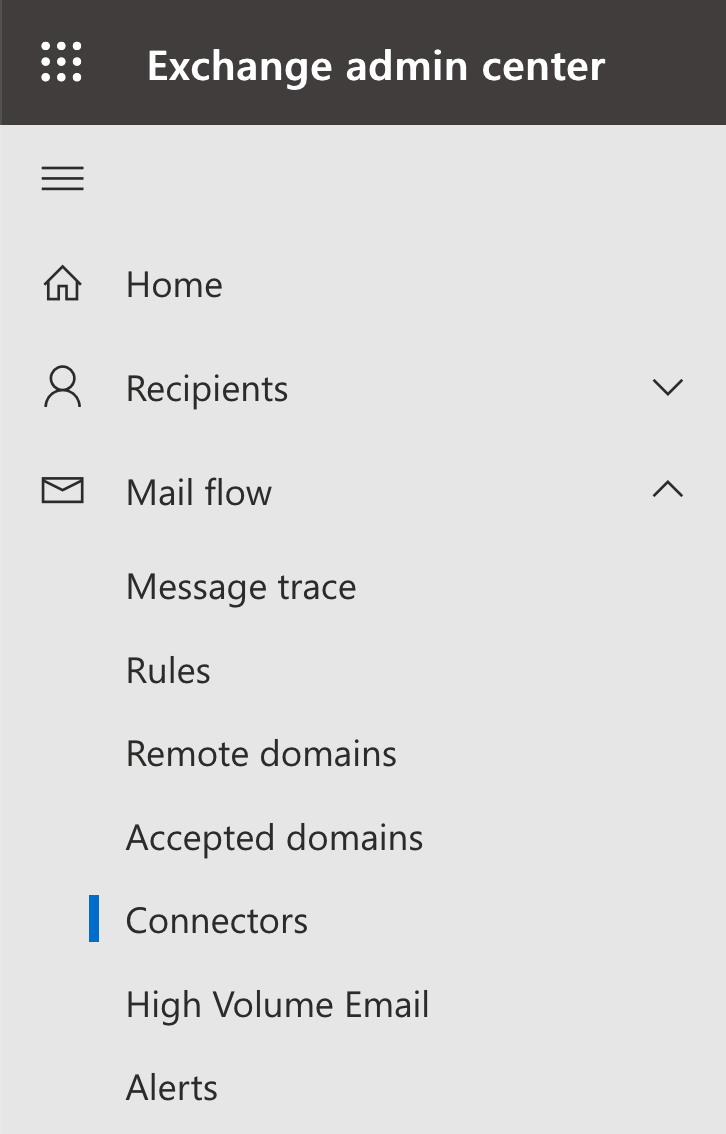Click the Recipients person icon
Viewport: 726px width, 1134px height.
[x=63, y=387]
